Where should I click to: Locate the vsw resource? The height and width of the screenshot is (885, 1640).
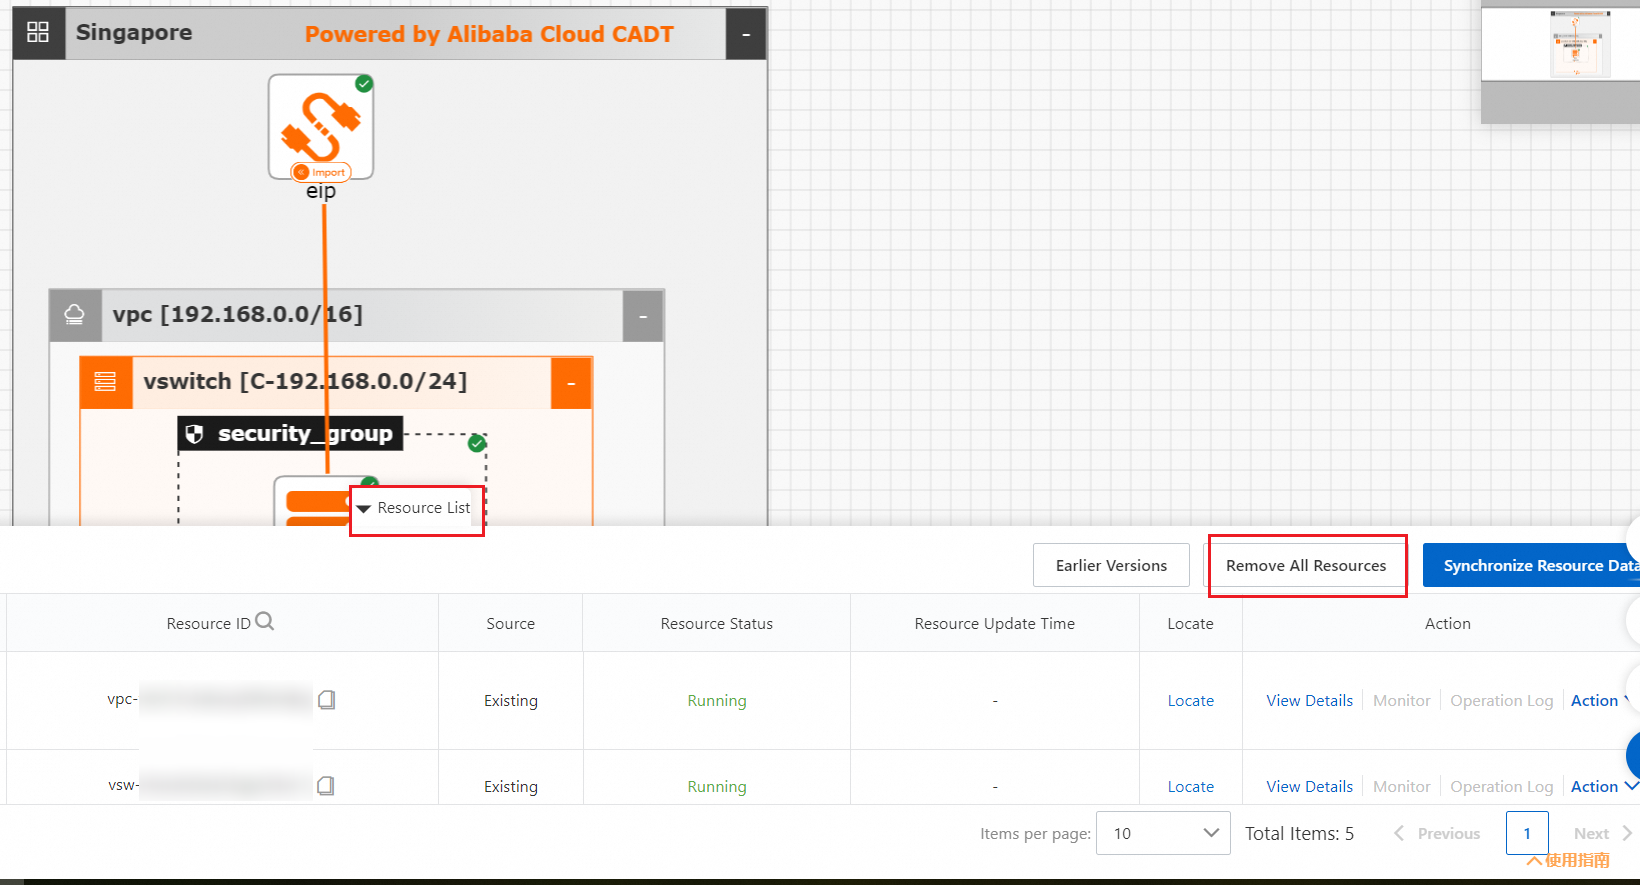coord(1190,786)
